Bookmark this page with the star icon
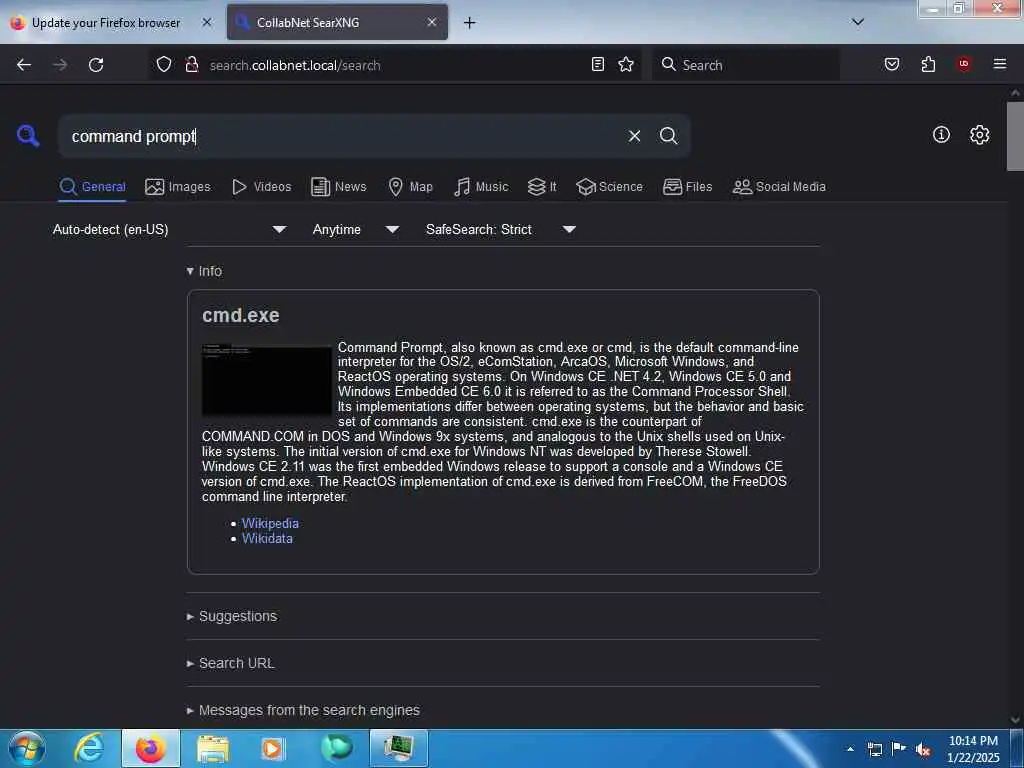 pos(626,64)
